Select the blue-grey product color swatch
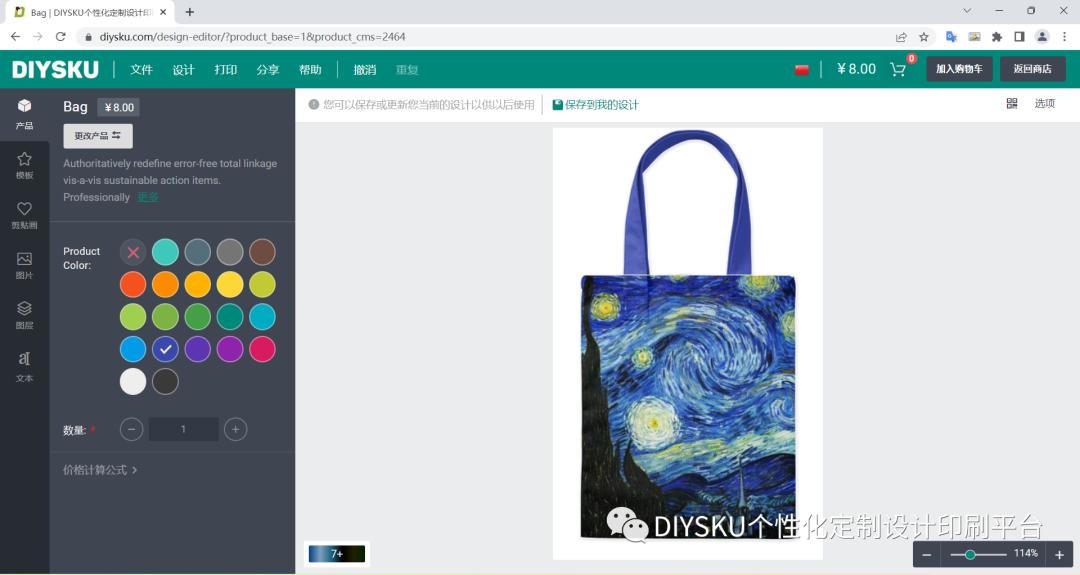The image size is (1080, 575). [198, 252]
